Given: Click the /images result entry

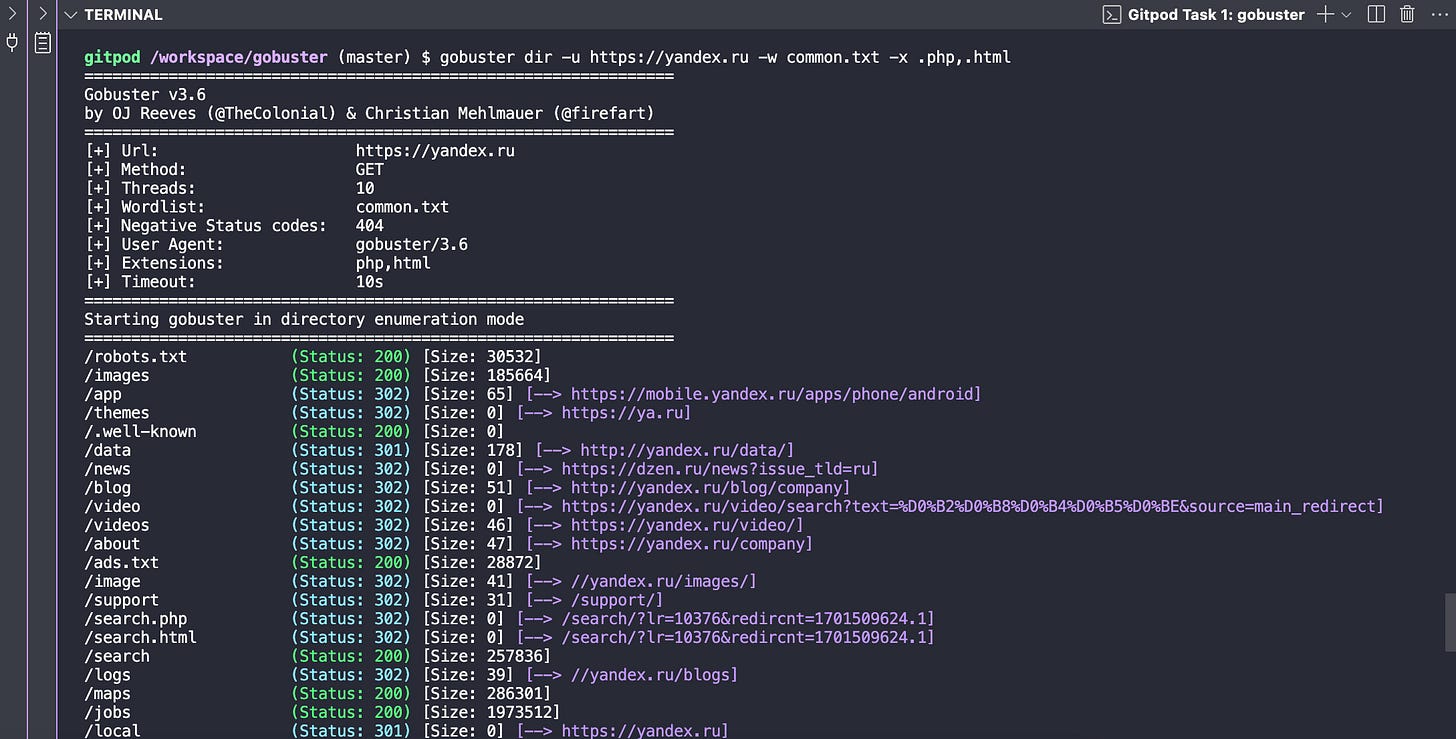Looking at the screenshot, I should tap(117, 375).
